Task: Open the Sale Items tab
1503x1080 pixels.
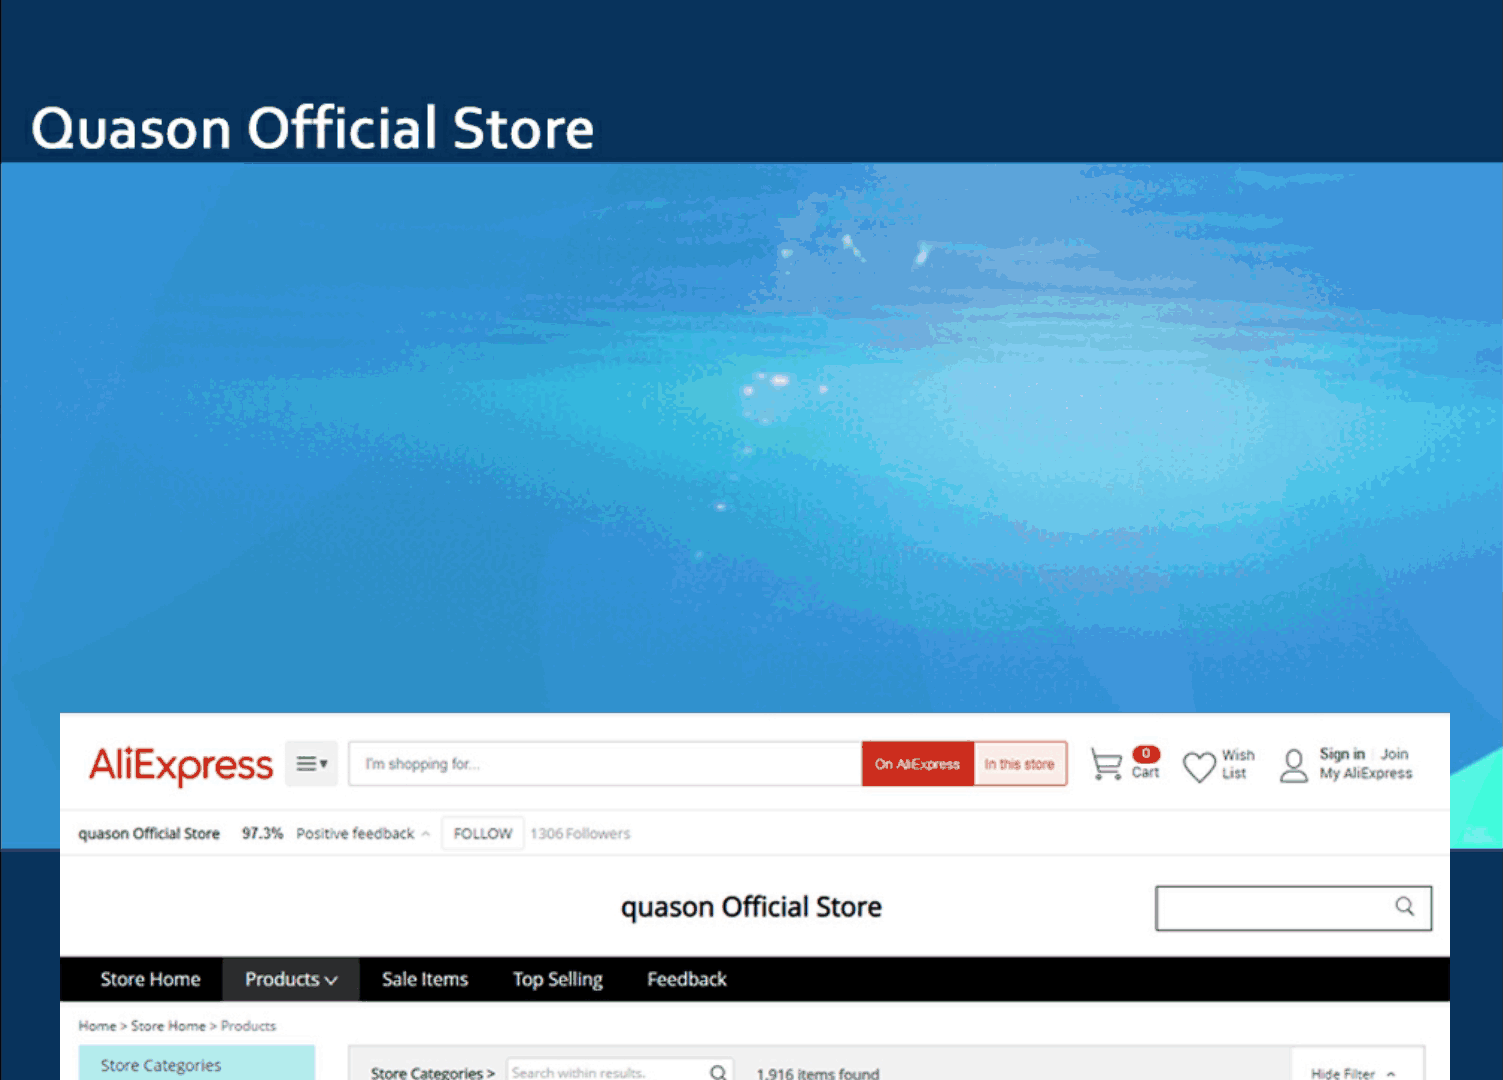Action: tap(424, 980)
